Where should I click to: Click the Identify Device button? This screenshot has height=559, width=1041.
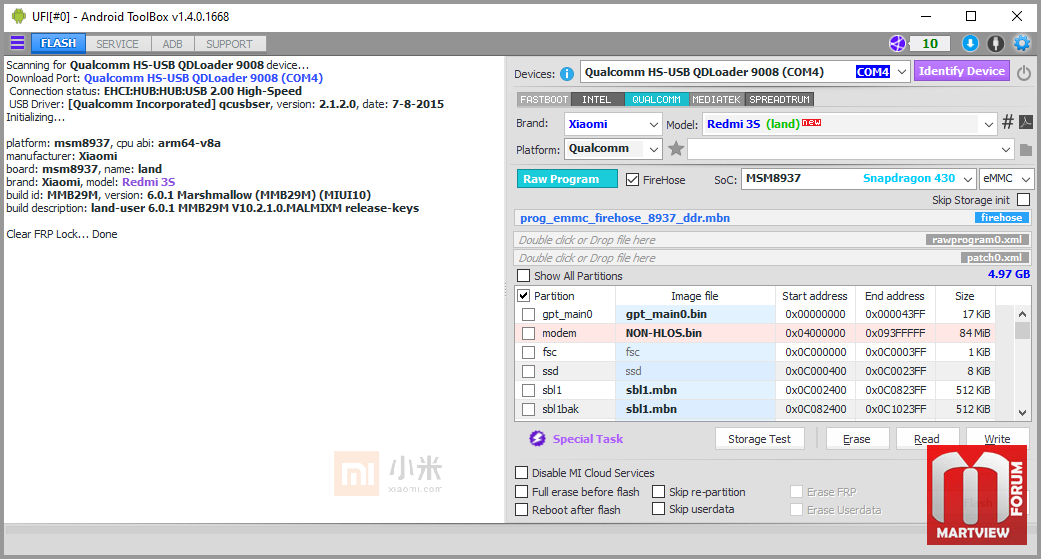pyautogui.click(x=961, y=71)
